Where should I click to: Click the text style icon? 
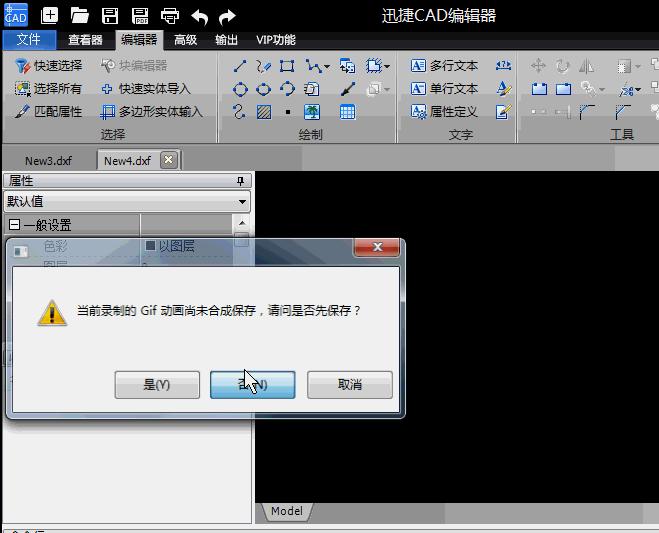[x=503, y=89]
